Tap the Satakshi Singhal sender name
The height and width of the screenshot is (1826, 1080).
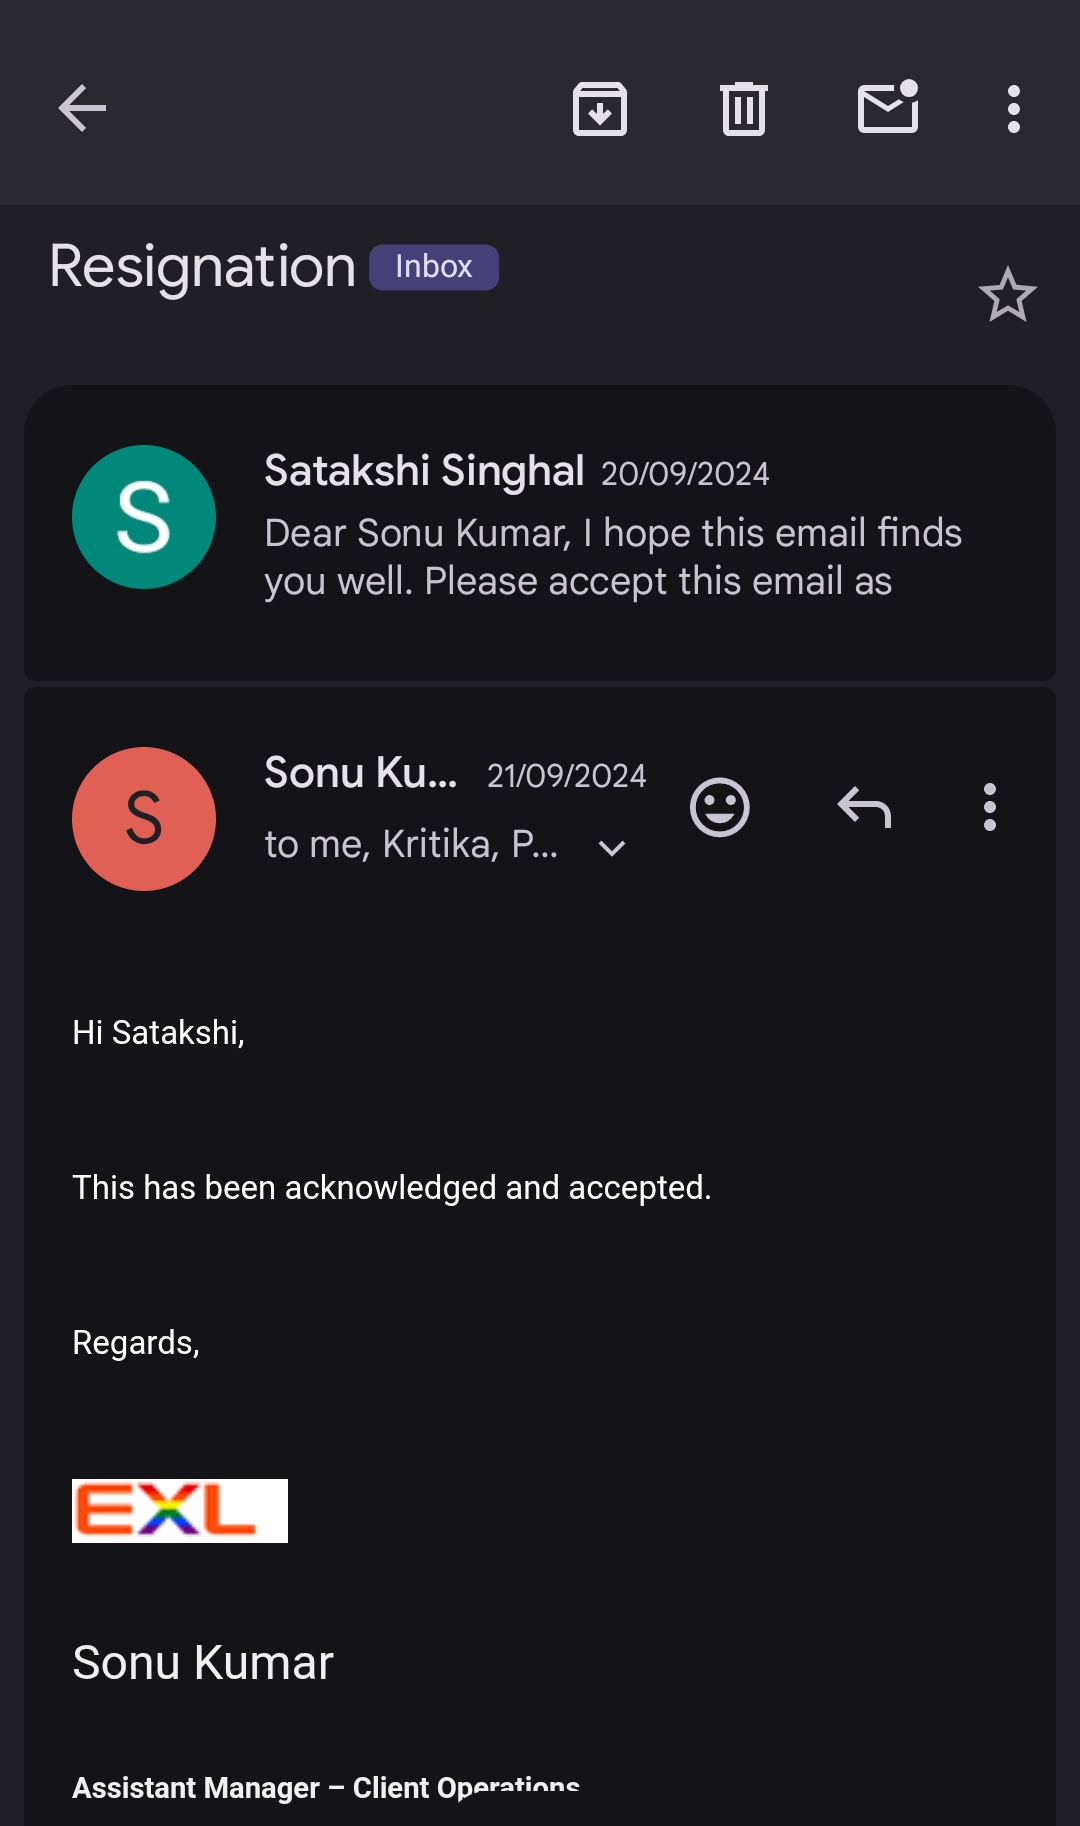point(424,471)
